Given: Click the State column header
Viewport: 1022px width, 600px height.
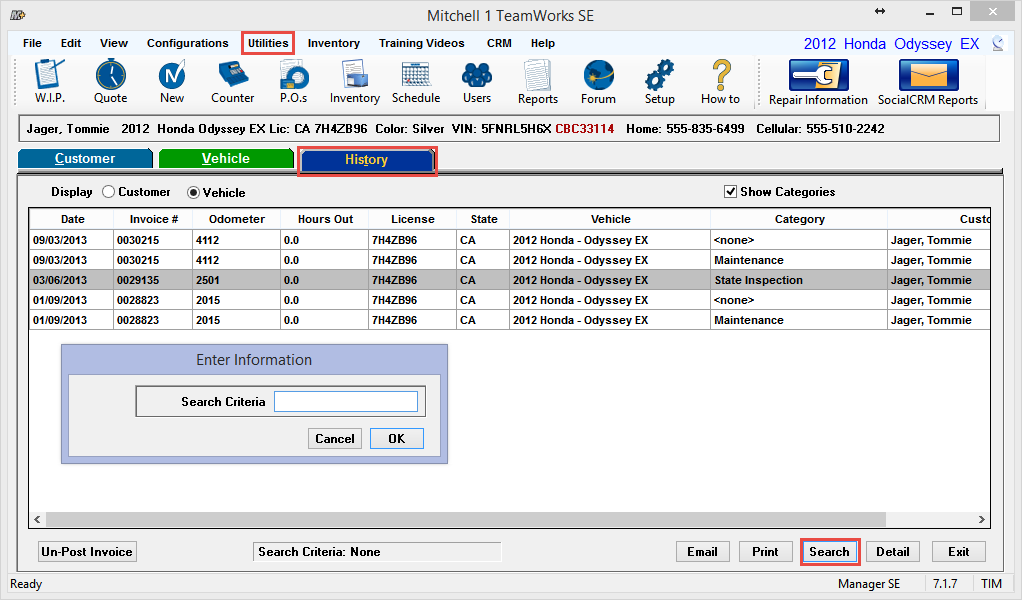Looking at the screenshot, I should coord(484,219).
